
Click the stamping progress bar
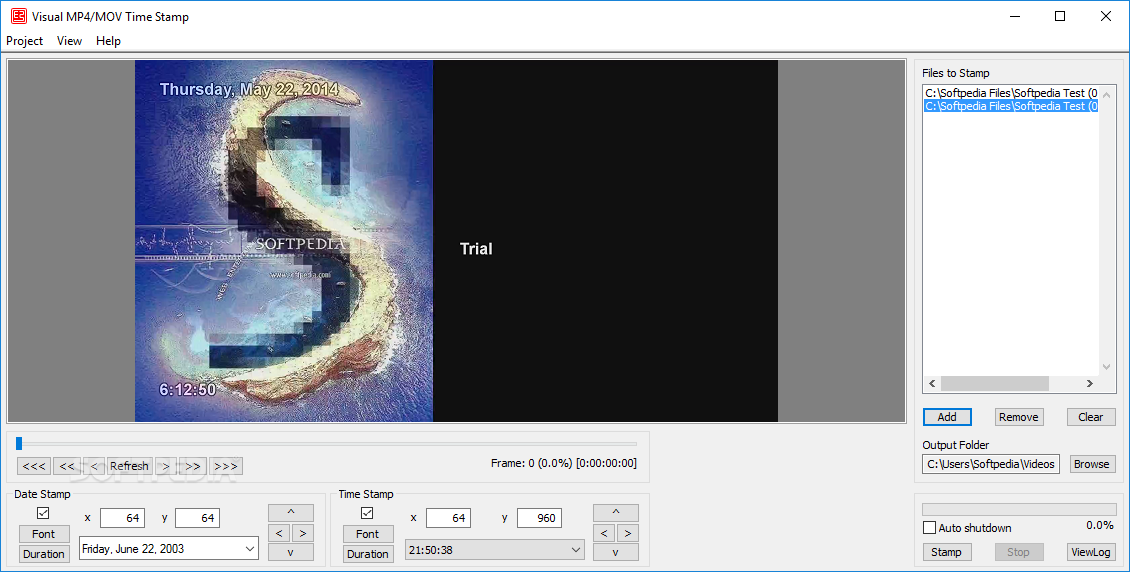pyautogui.click(x=1019, y=509)
